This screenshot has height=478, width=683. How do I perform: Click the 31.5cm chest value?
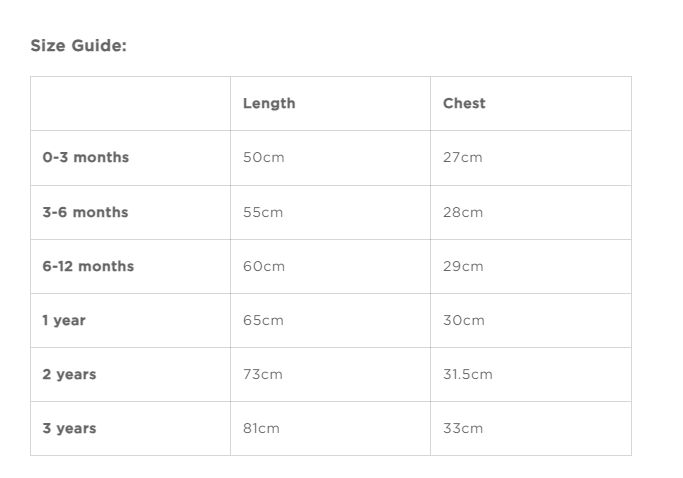pyautogui.click(x=468, y=374)
